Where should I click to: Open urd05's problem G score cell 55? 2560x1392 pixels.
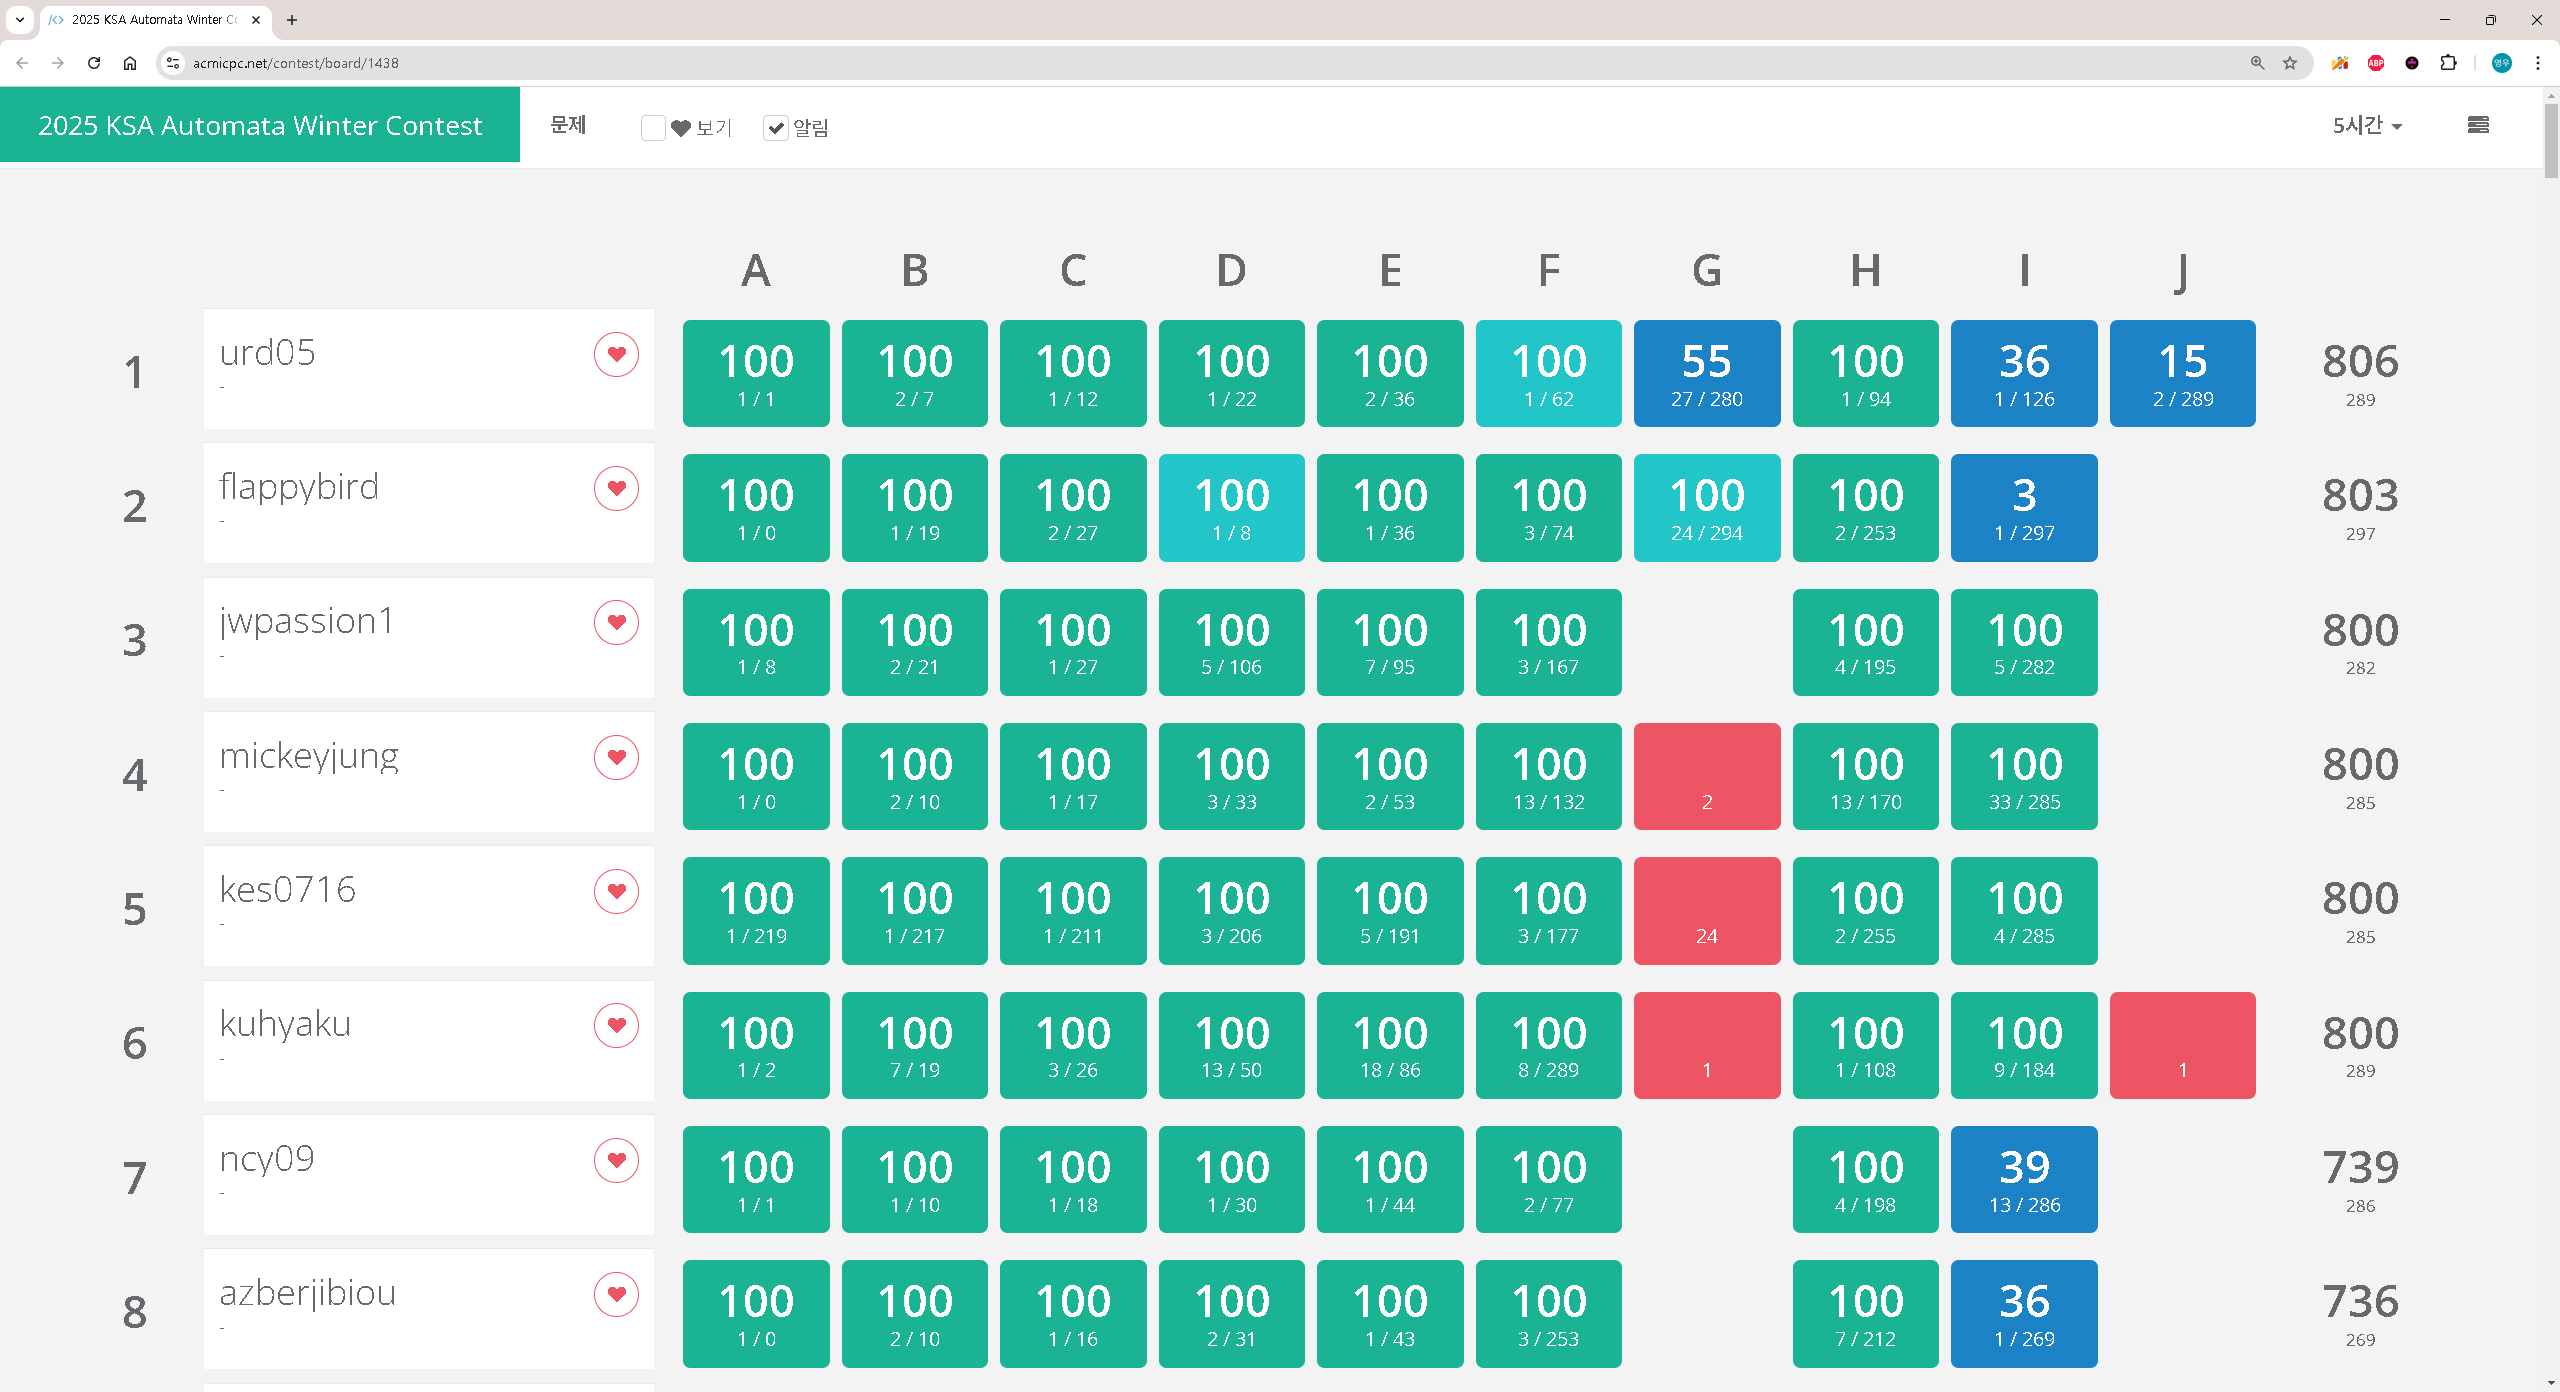1706,373
